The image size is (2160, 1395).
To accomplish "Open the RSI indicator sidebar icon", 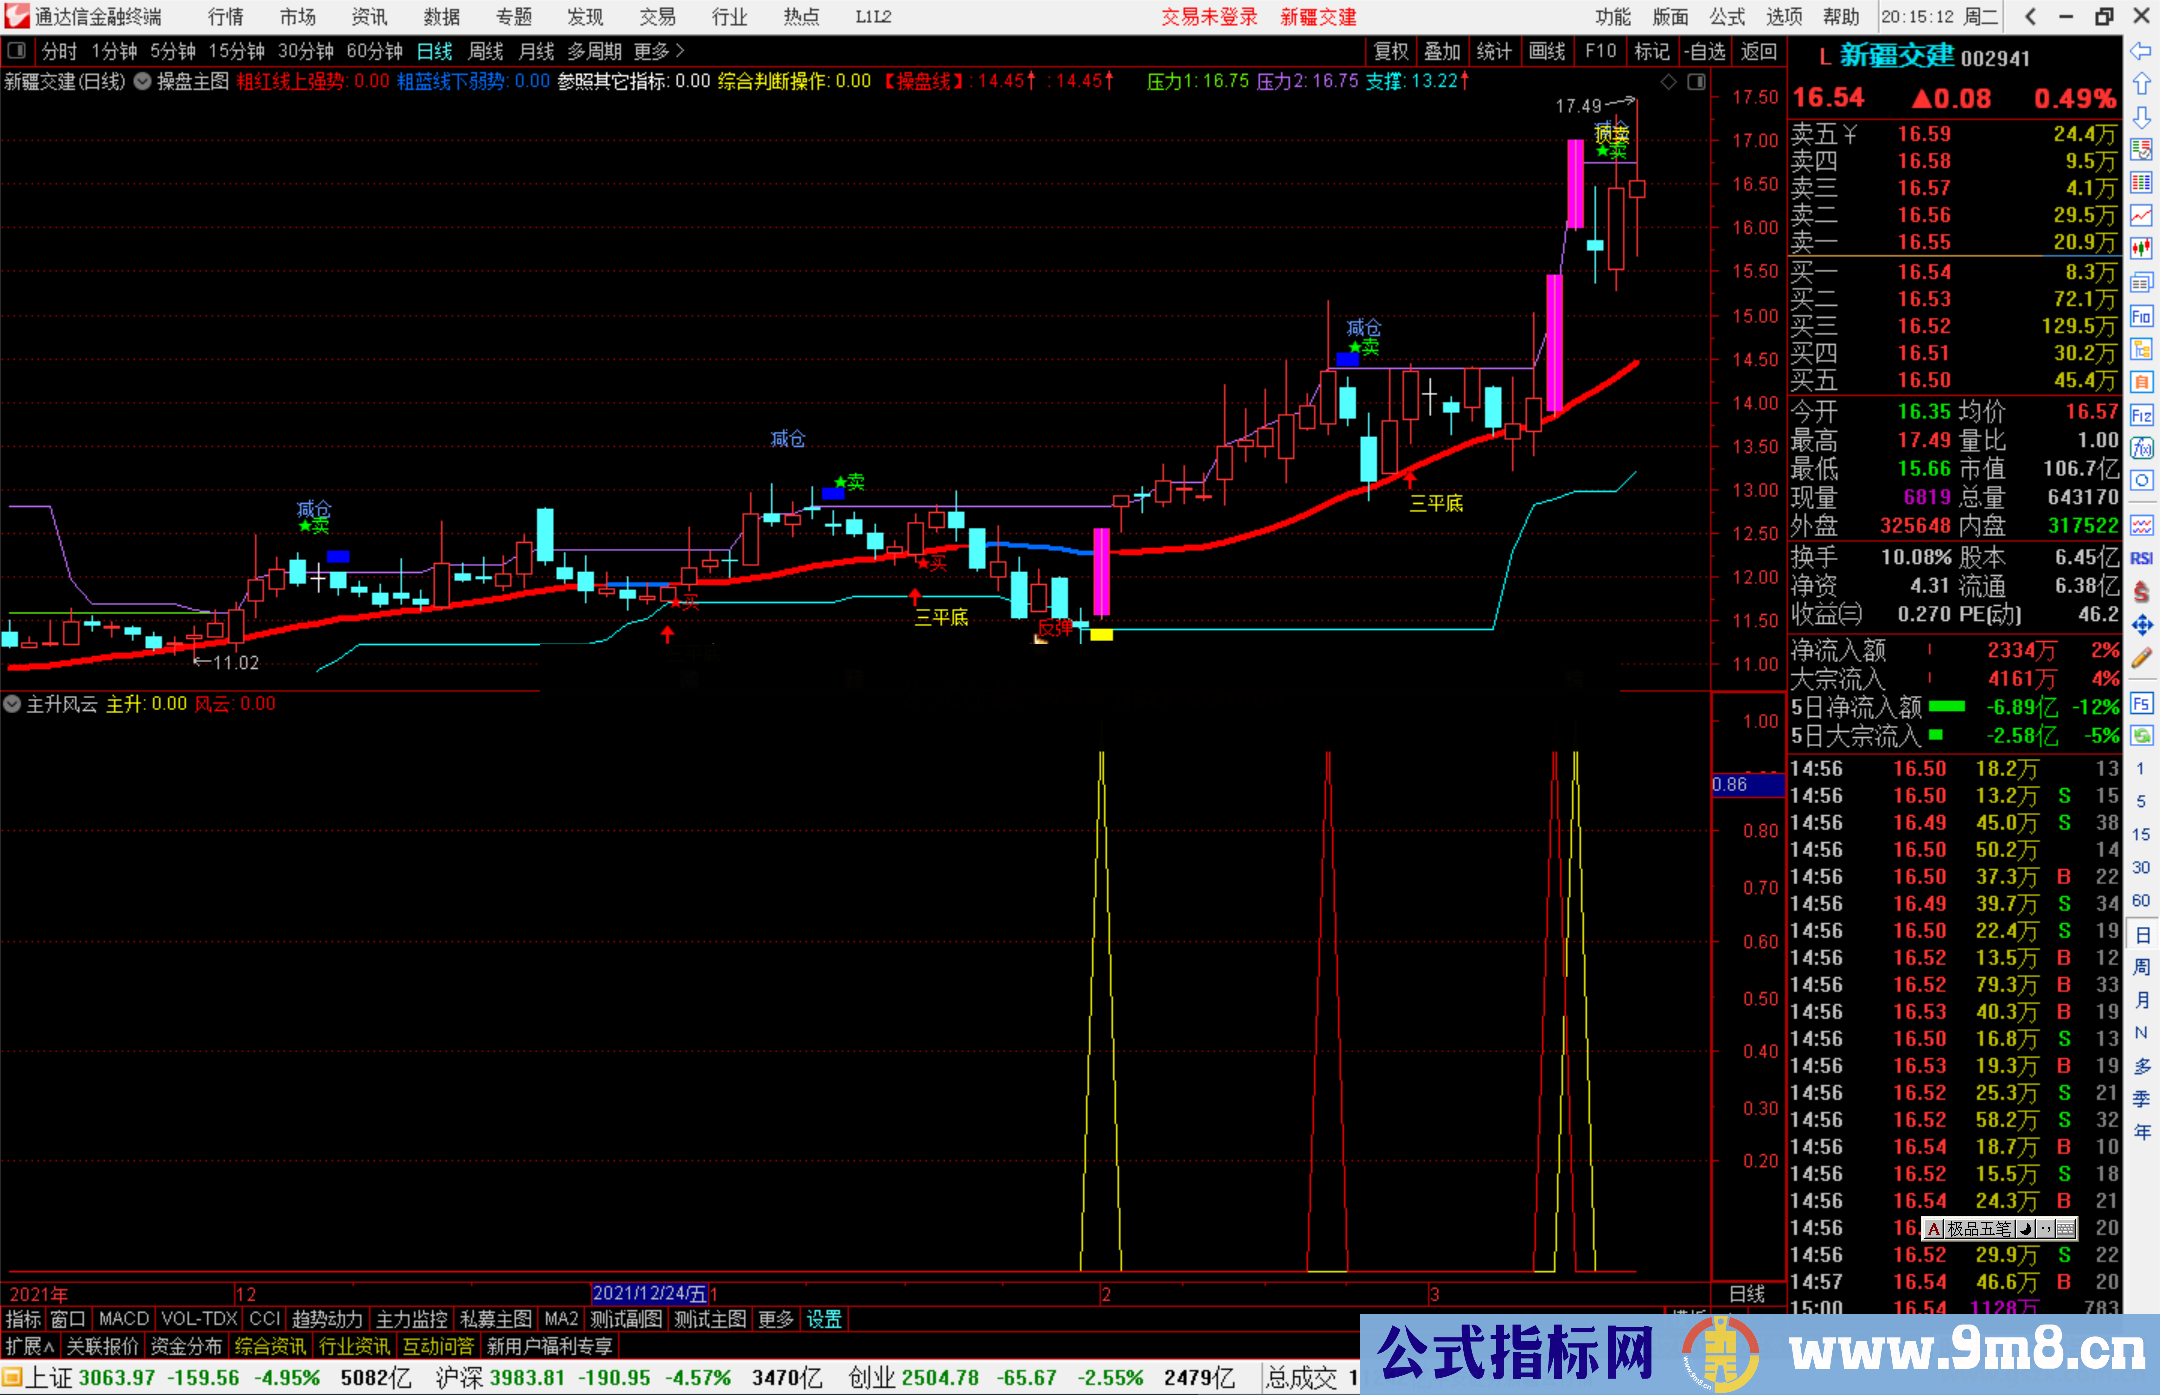I will click(2141, 558).
